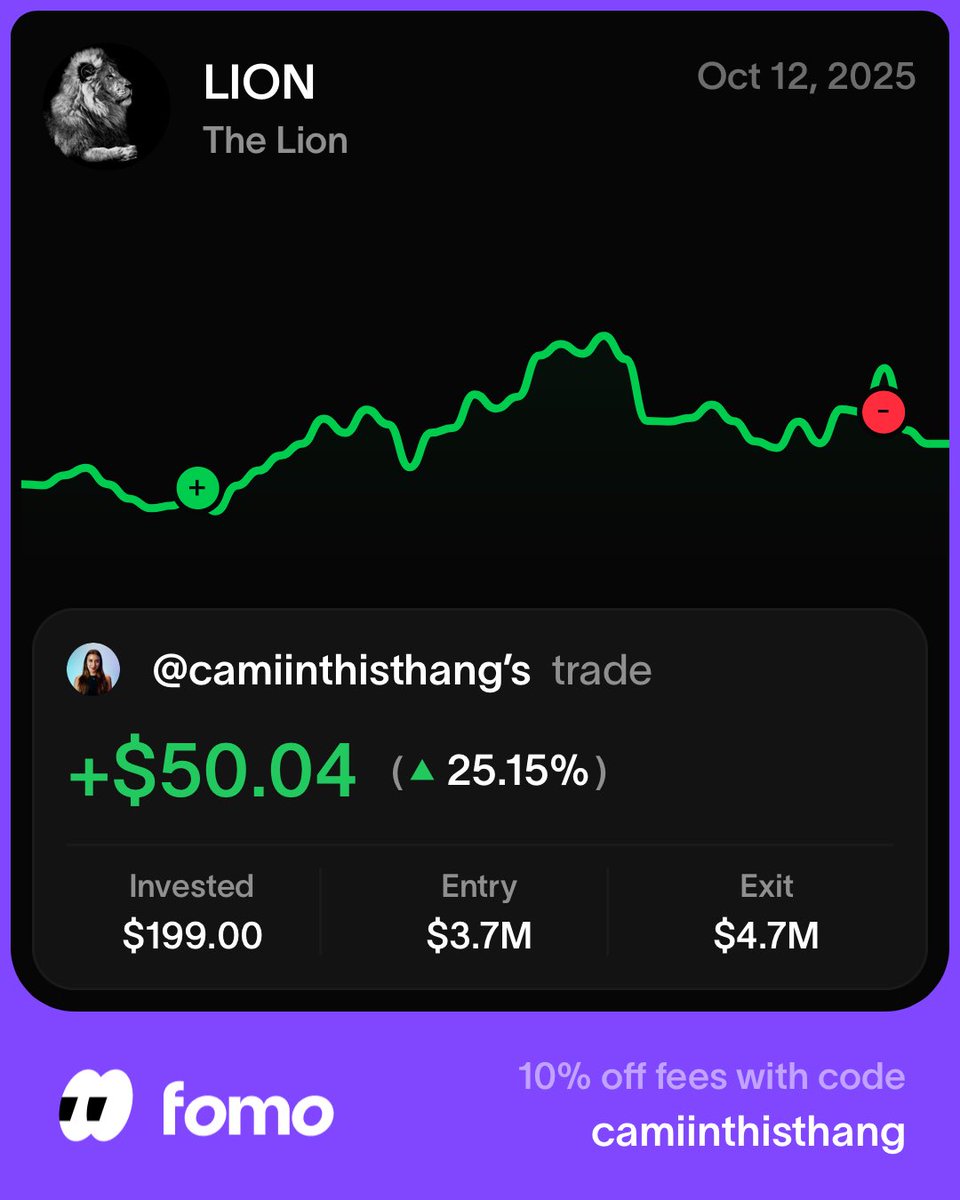Click the fomo brand wordmark
Viewport: 960px width, 1200px height.
[247, 1109]
